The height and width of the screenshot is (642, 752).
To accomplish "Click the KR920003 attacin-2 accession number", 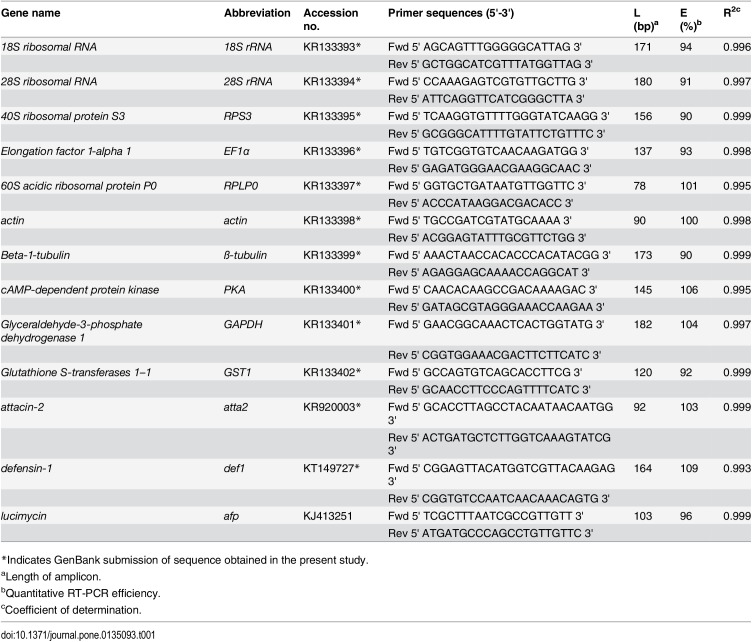I will 332,407.
